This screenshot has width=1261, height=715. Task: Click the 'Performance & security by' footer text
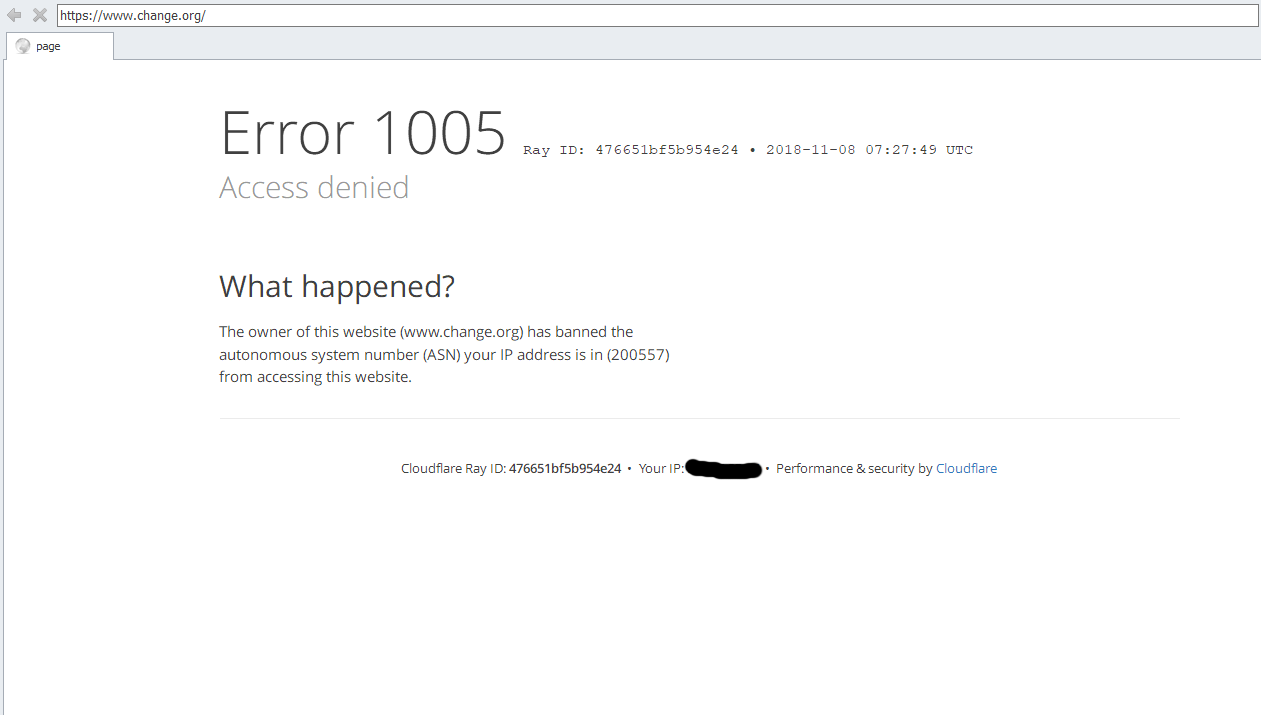[854, 468]
